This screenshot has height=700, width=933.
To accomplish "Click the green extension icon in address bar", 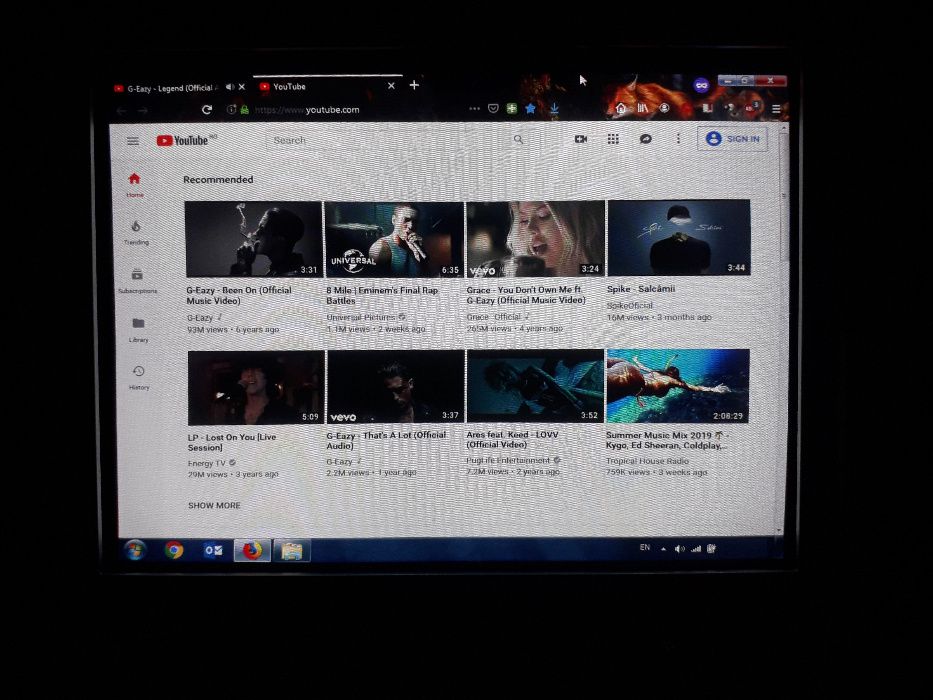I will pos(511,108).
